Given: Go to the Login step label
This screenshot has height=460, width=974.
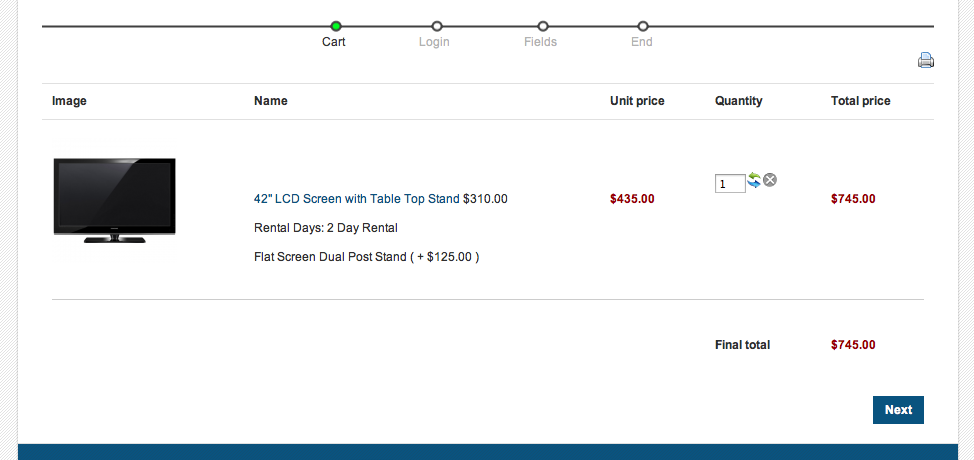Looking at the screenshot, I should tap(434, 42).
